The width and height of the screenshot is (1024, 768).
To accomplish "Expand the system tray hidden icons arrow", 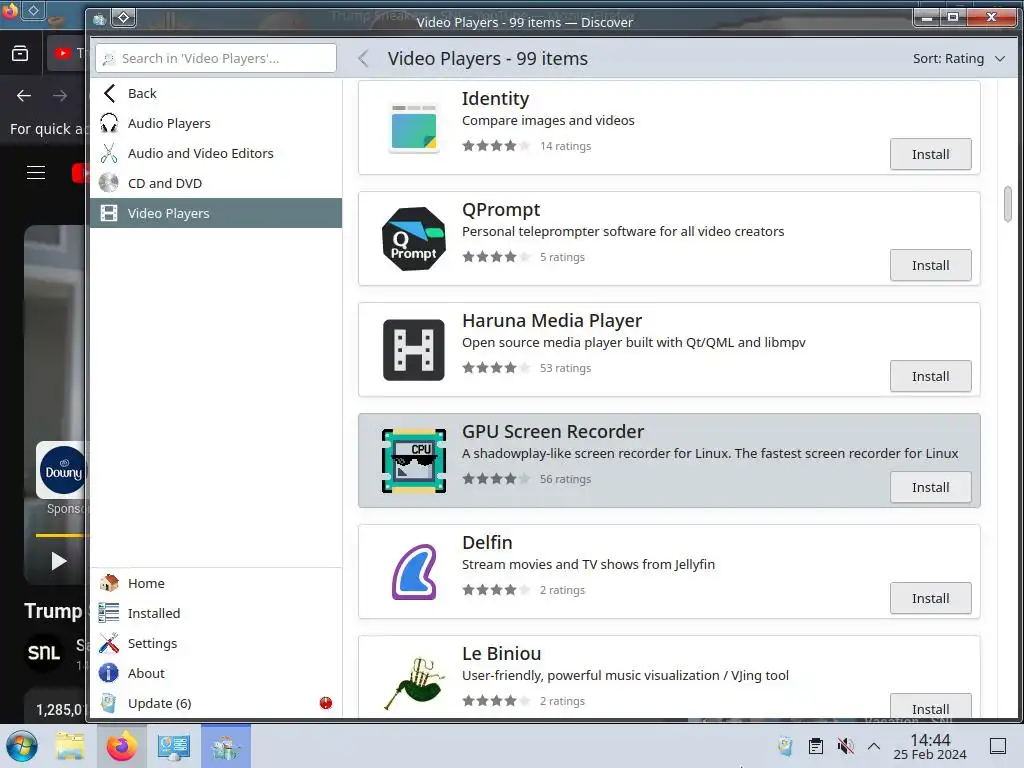I will pyautogui.click(x=874, y=746).
